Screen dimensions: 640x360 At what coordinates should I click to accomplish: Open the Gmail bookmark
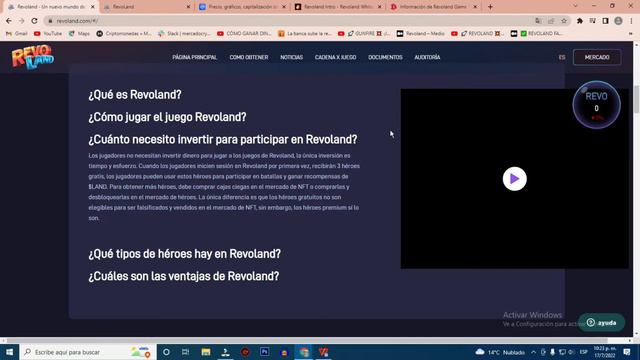[17, 33]
